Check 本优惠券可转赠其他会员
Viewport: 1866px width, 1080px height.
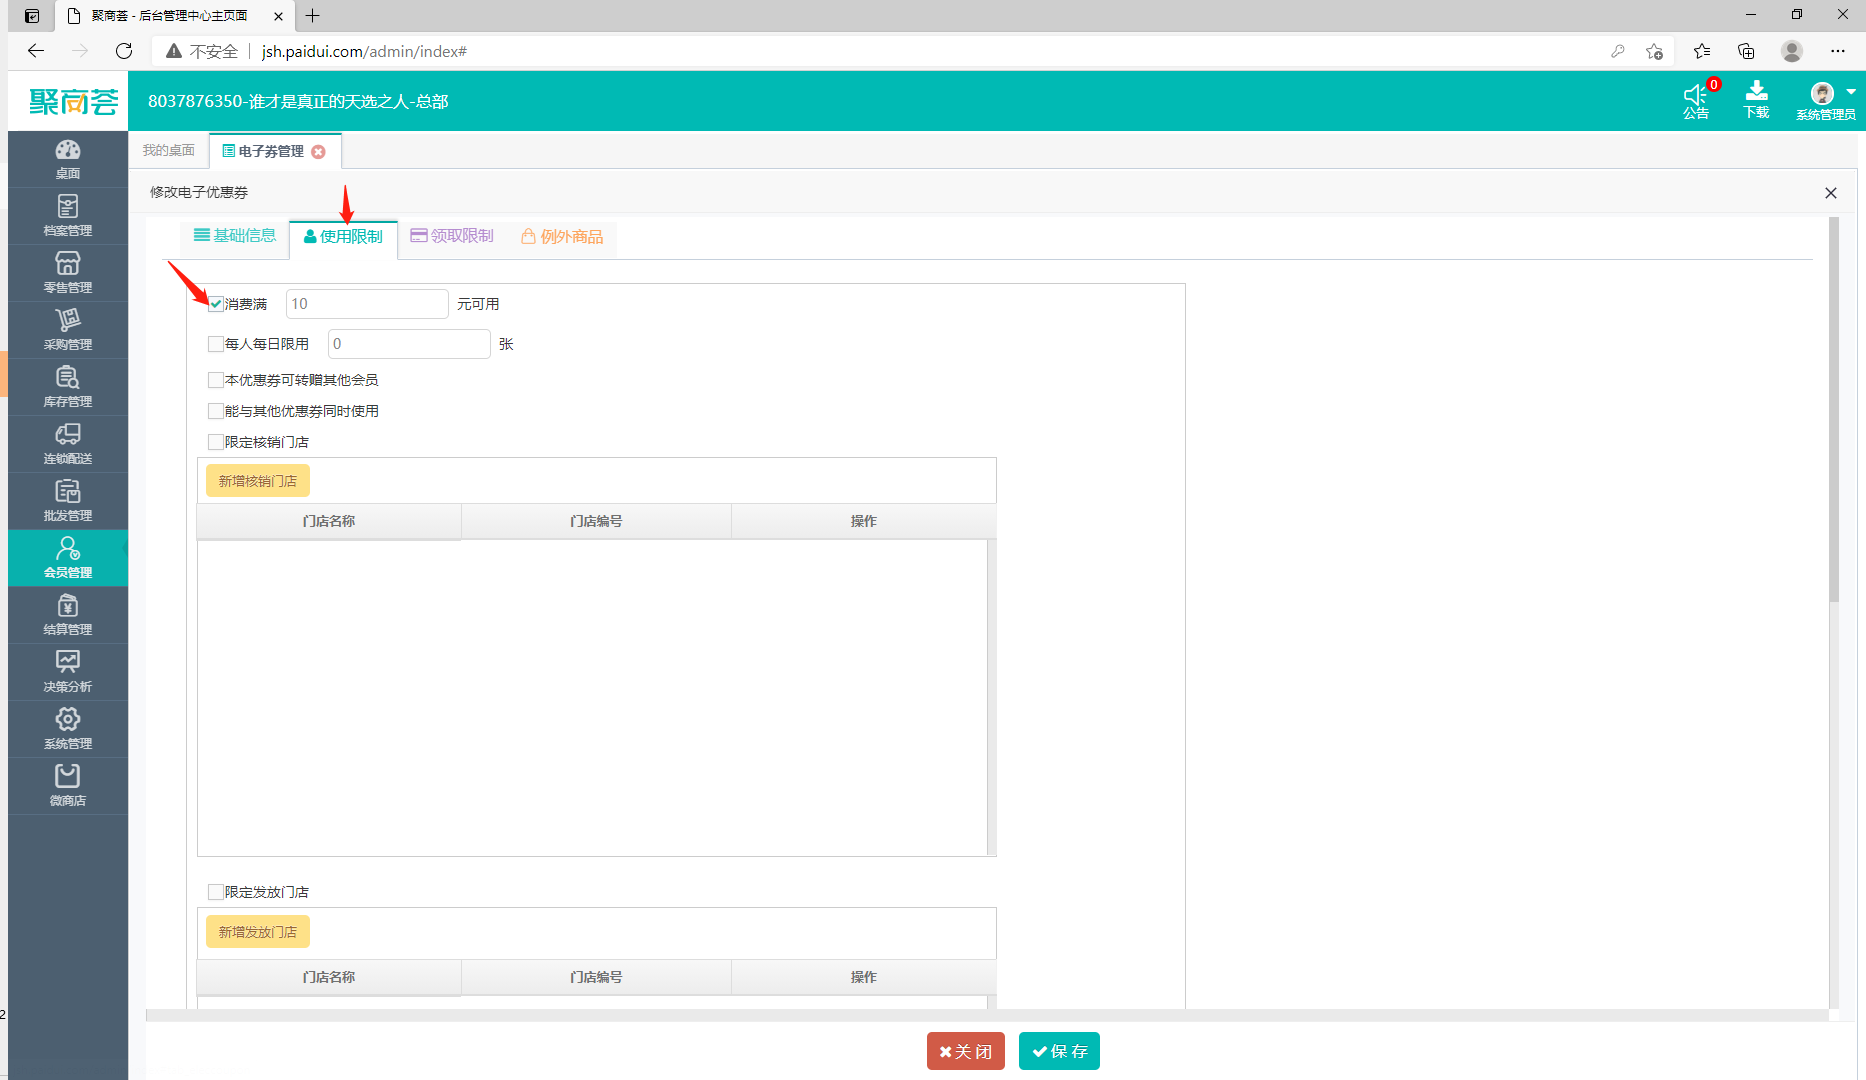[x=216, y=380]
